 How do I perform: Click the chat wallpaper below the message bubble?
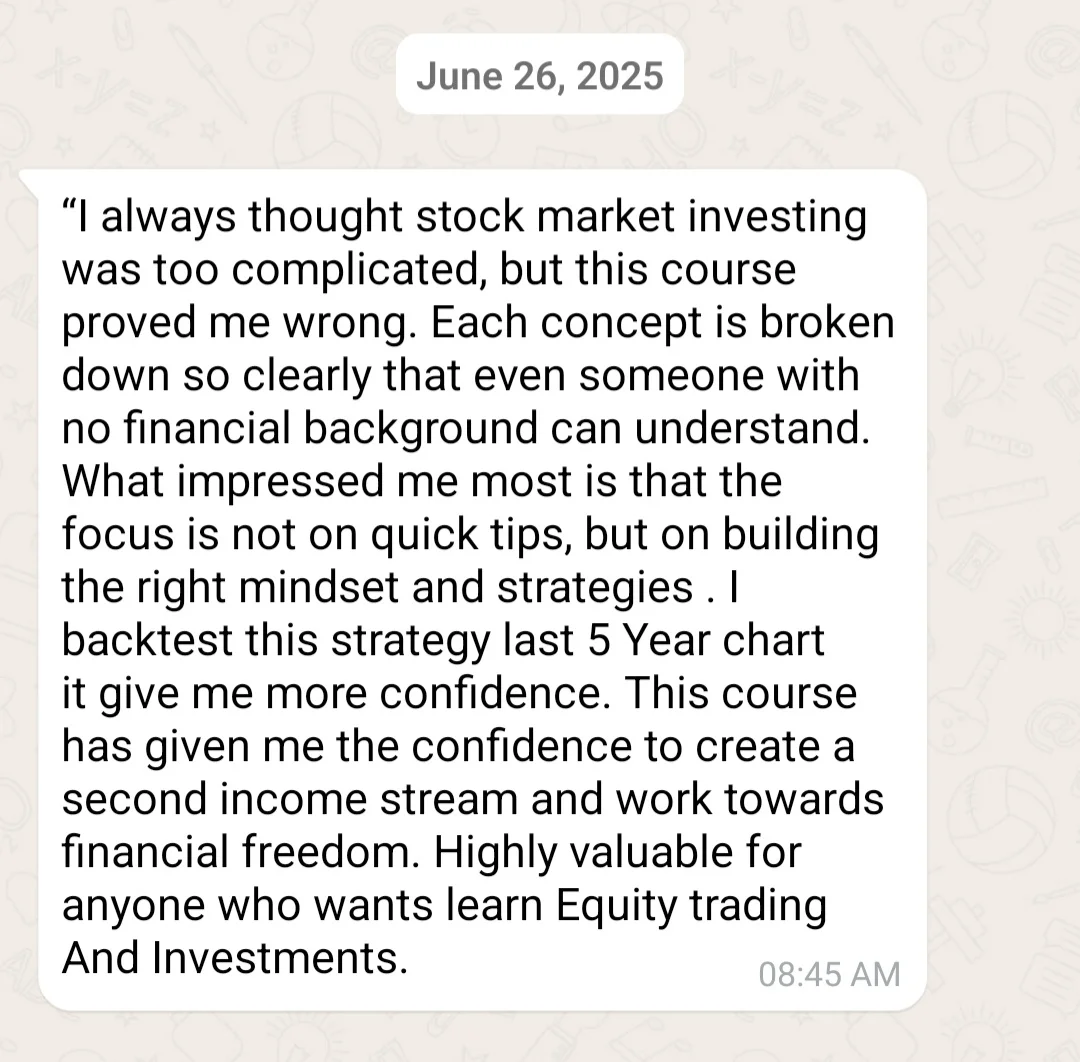(x=540, y=1038)
